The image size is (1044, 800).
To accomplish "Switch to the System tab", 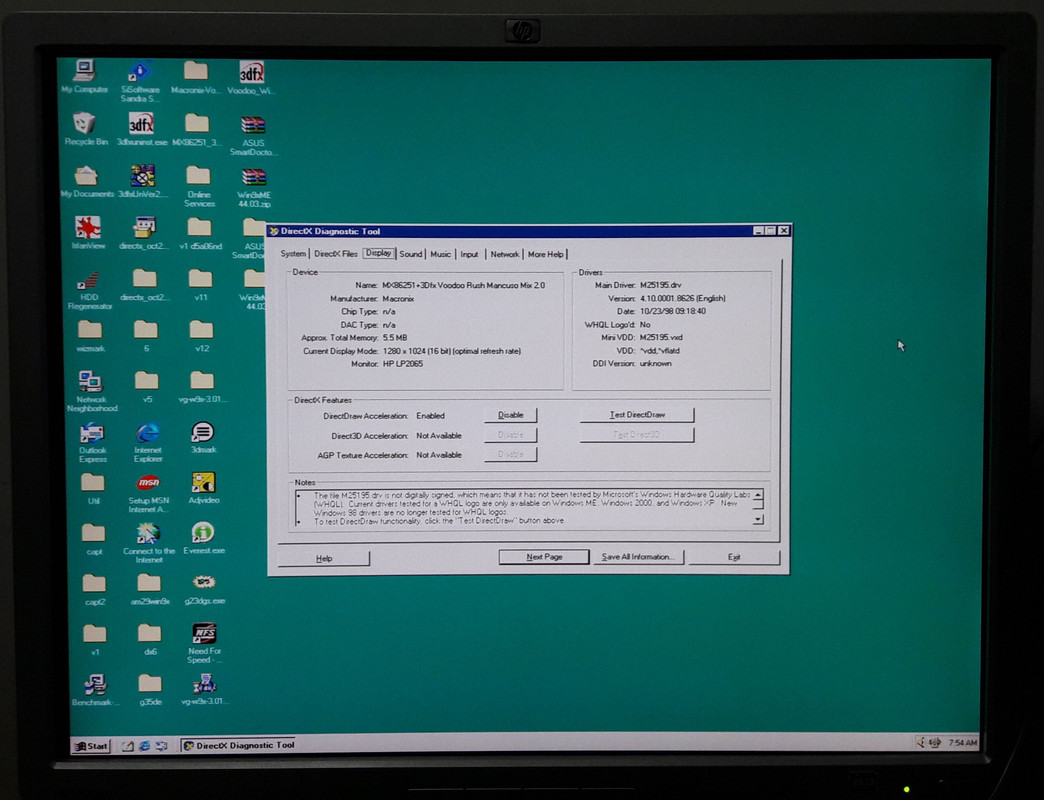I will click(293, 254).
